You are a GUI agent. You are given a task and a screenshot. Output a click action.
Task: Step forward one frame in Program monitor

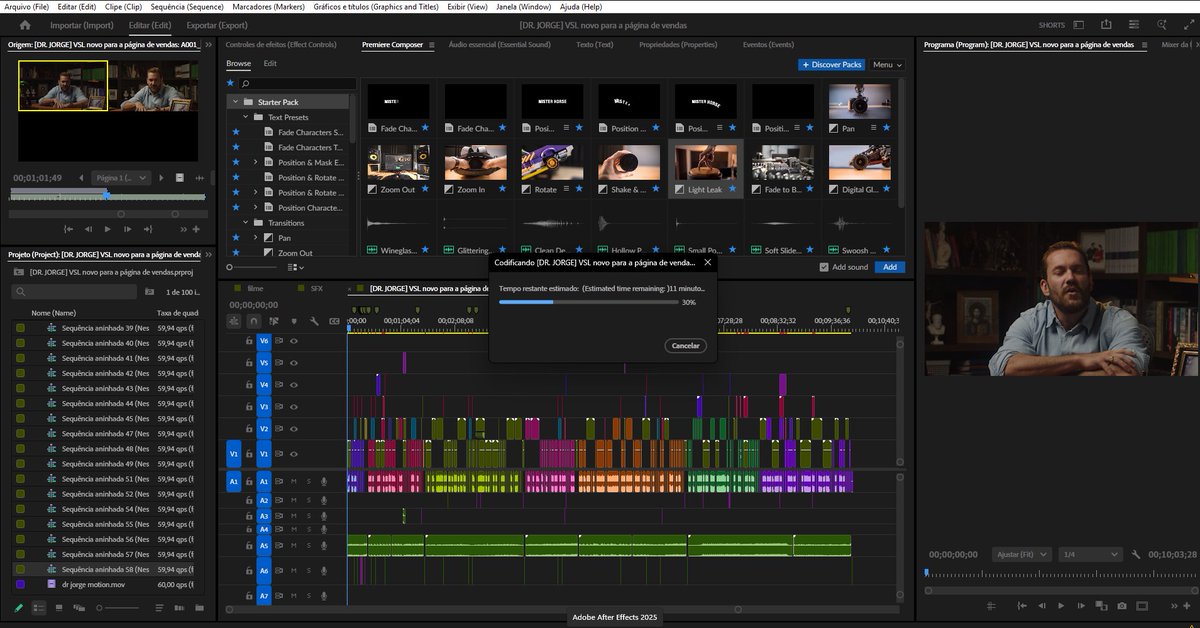click(1081, 606)
